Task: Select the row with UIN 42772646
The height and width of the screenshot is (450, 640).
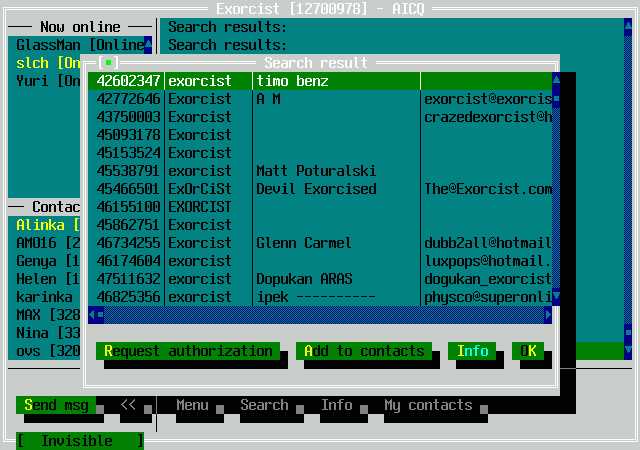Action: (320, 99)
